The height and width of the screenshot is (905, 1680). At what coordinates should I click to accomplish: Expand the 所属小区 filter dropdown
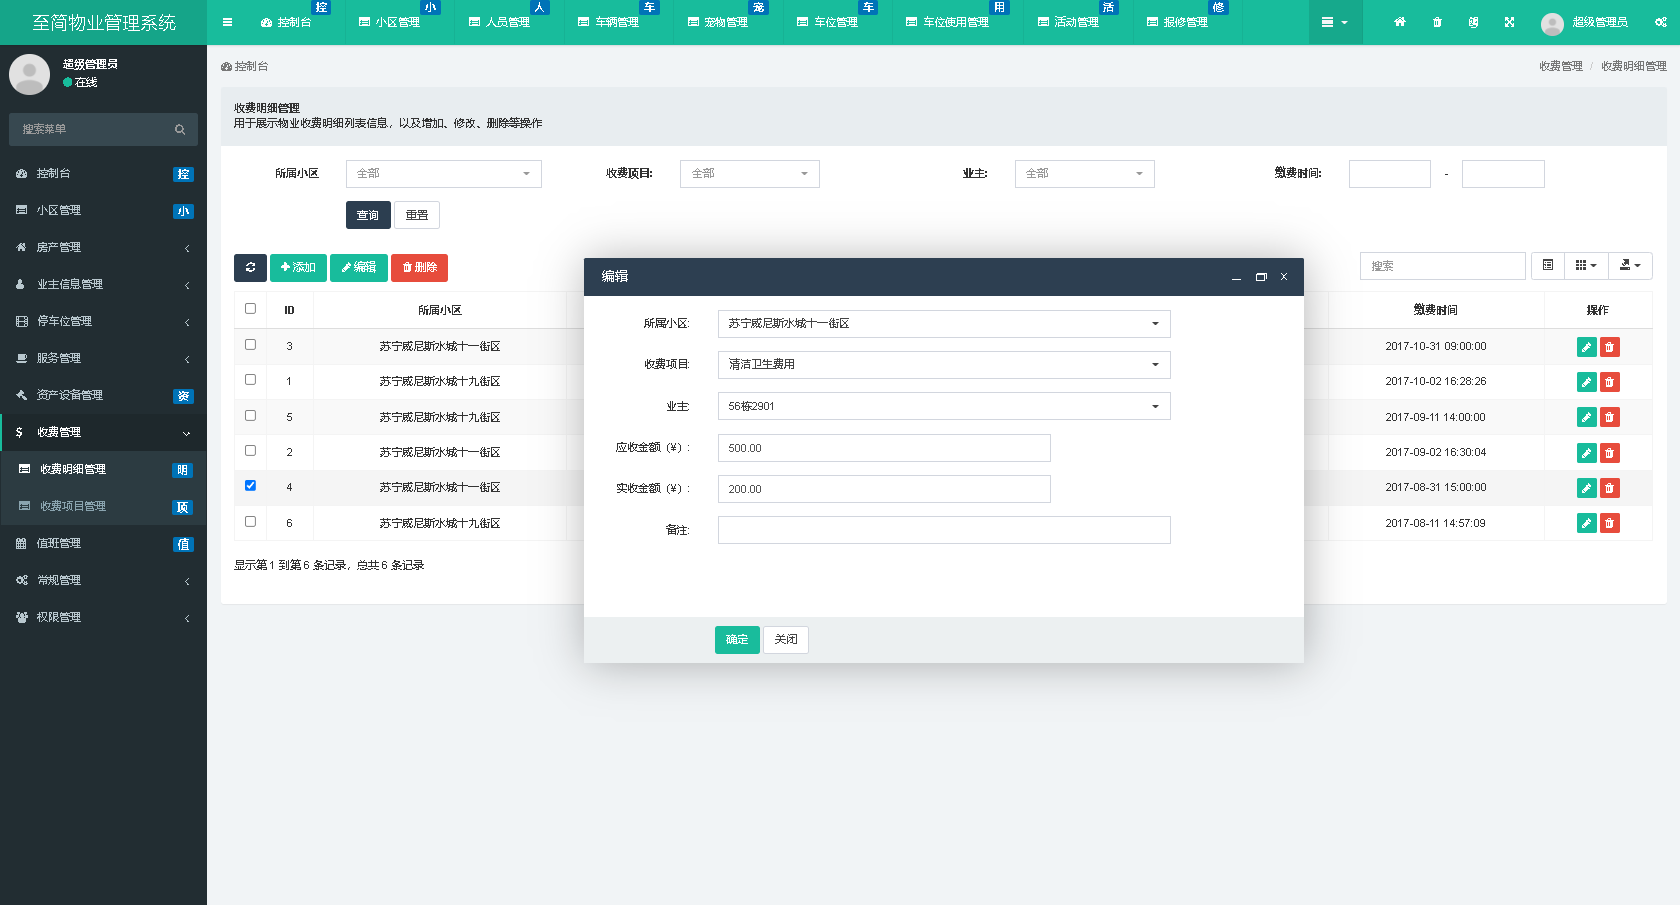tap(443, 174)
